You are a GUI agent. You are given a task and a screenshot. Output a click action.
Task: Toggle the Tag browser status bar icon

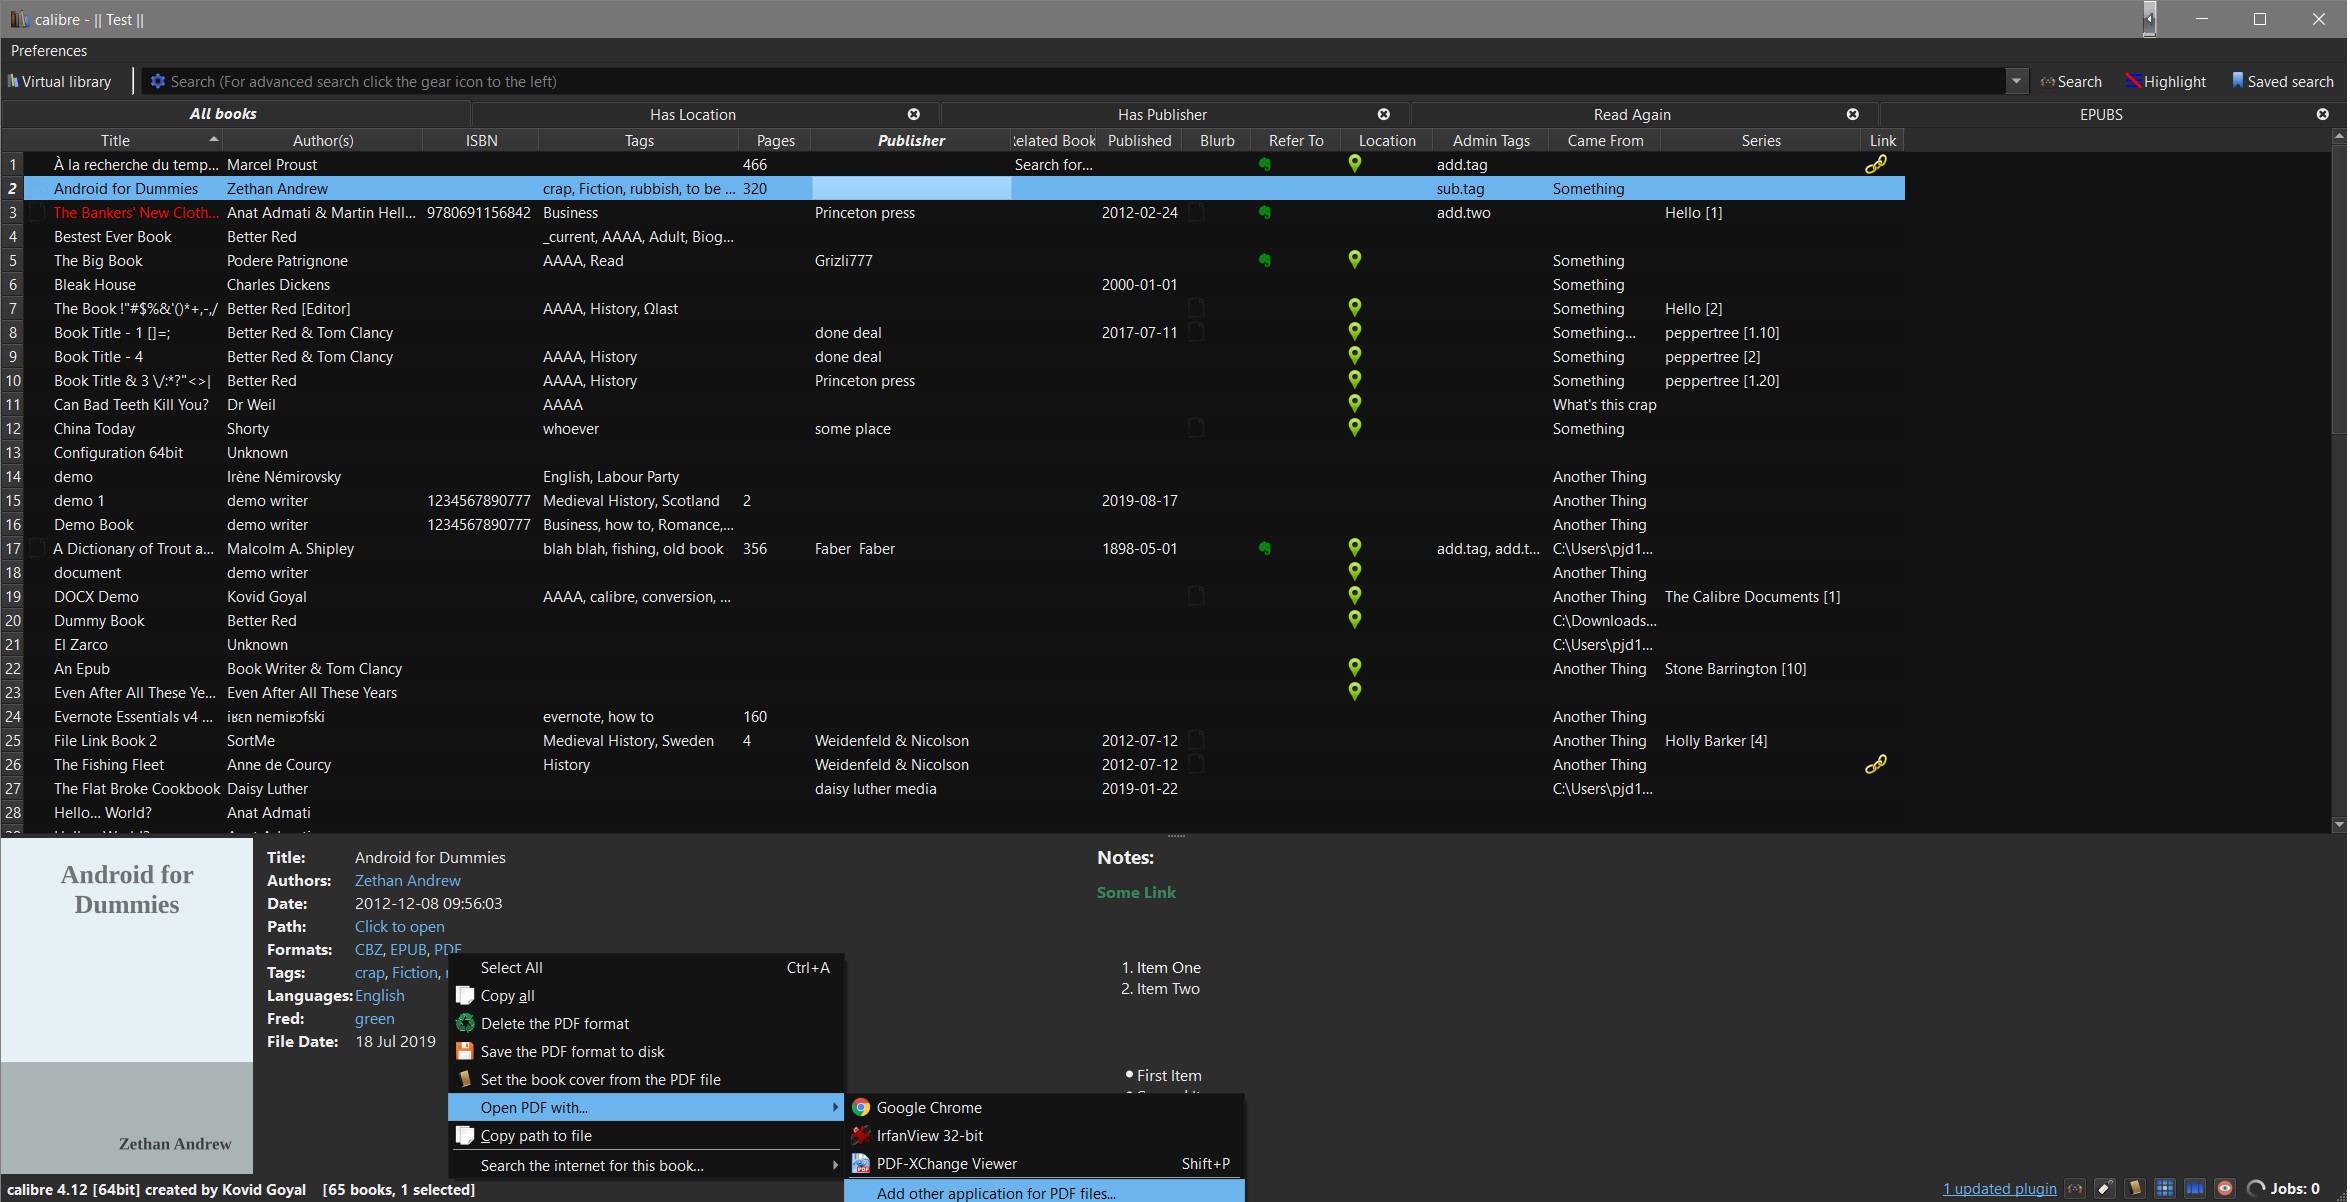pos(2105,1189)
